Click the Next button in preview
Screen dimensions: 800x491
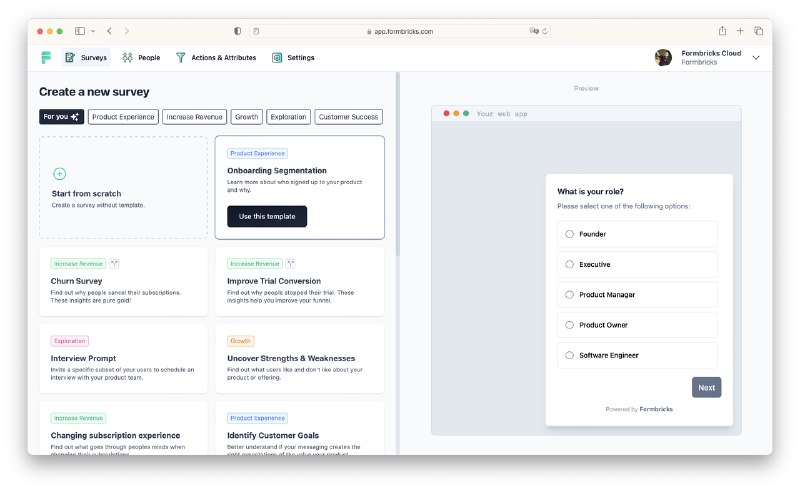pyautogui.click(x=707, y=388)
